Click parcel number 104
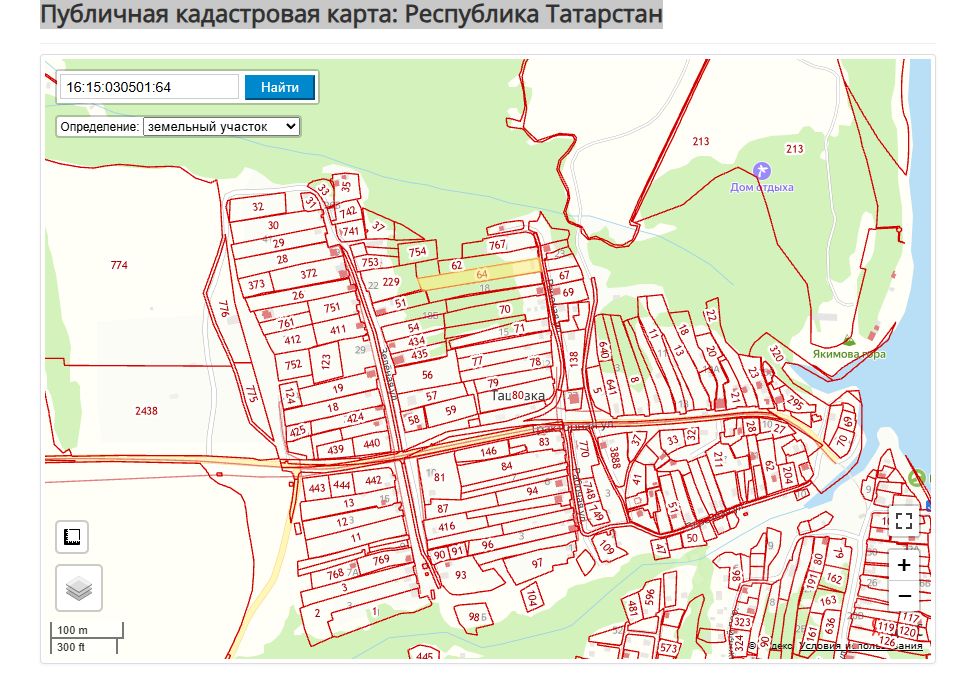Screen dimensions: 961x676 [531, 597]
